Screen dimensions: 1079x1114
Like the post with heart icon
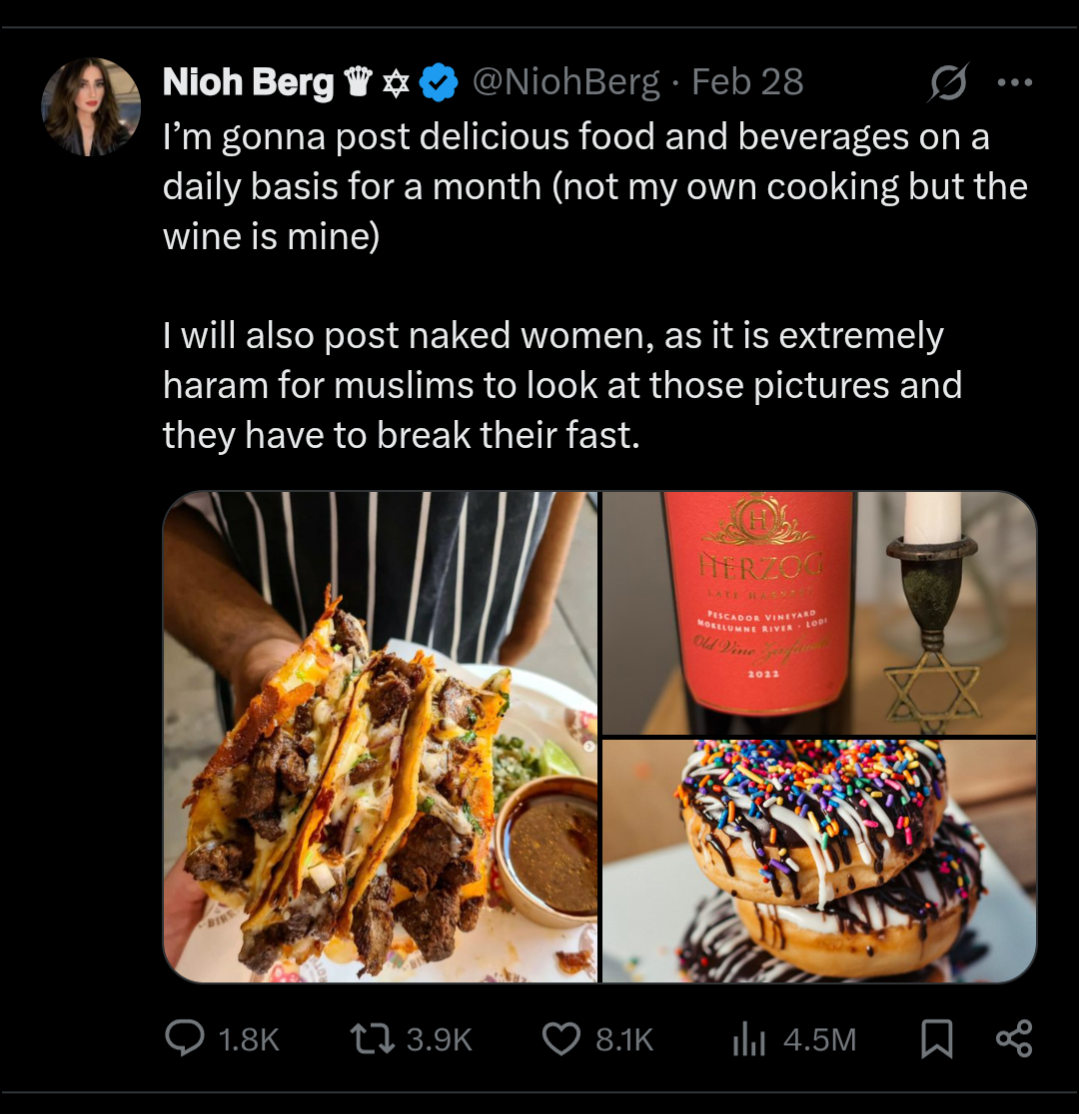pos(561,1039)
